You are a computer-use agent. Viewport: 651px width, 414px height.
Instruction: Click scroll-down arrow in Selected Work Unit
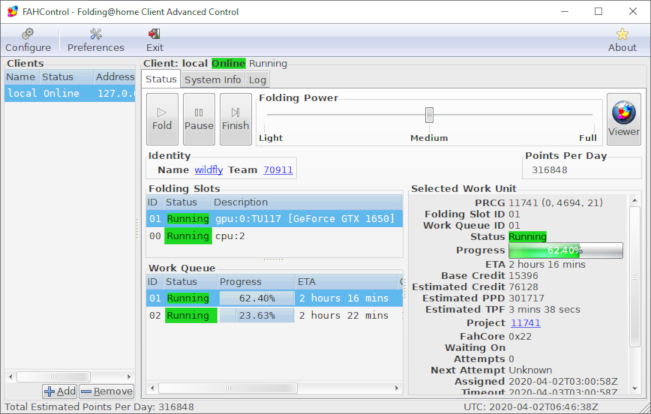[x=634, y=389]
